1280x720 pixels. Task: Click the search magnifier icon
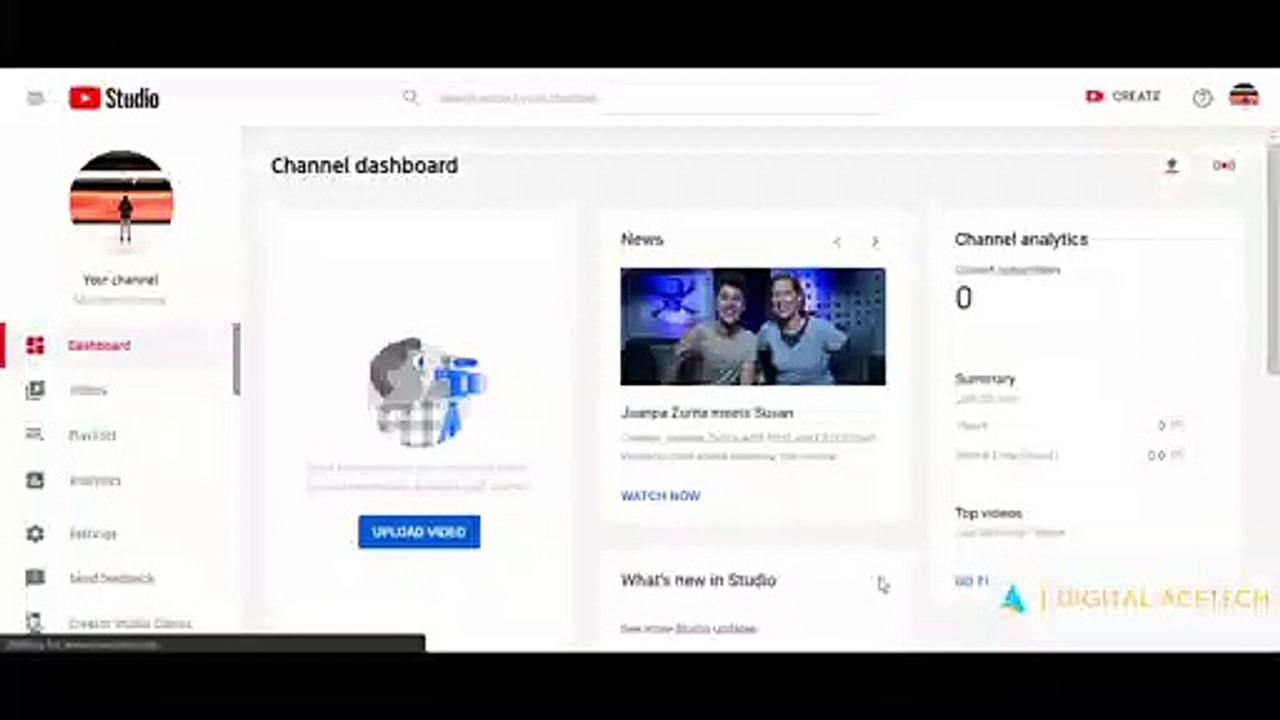point(410,97)
